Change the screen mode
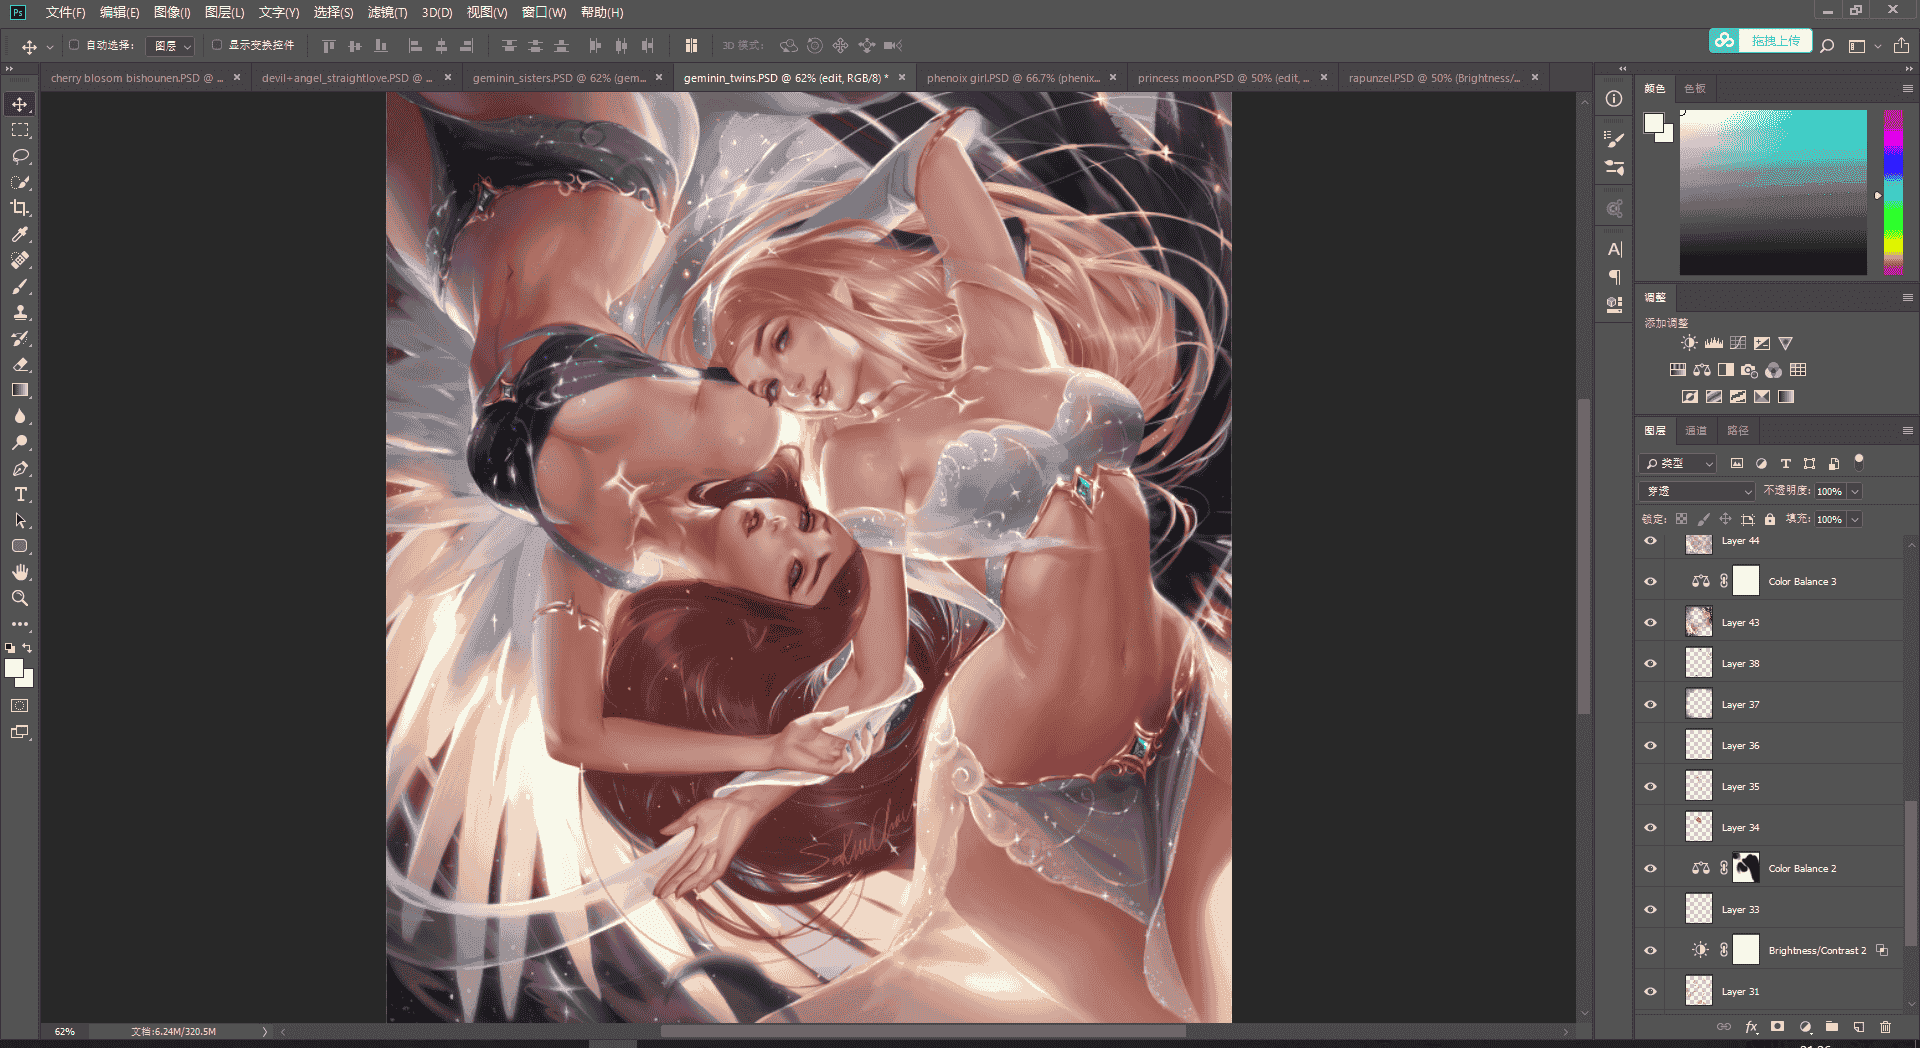Screen dimensions: 1920x1048 coord(20,732)
